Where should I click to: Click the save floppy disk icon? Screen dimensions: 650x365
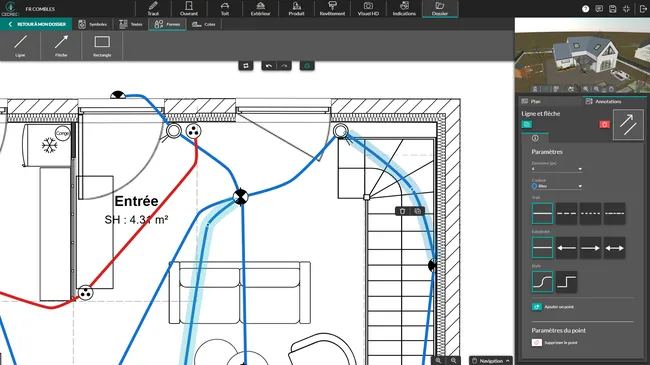pos(613,9)
